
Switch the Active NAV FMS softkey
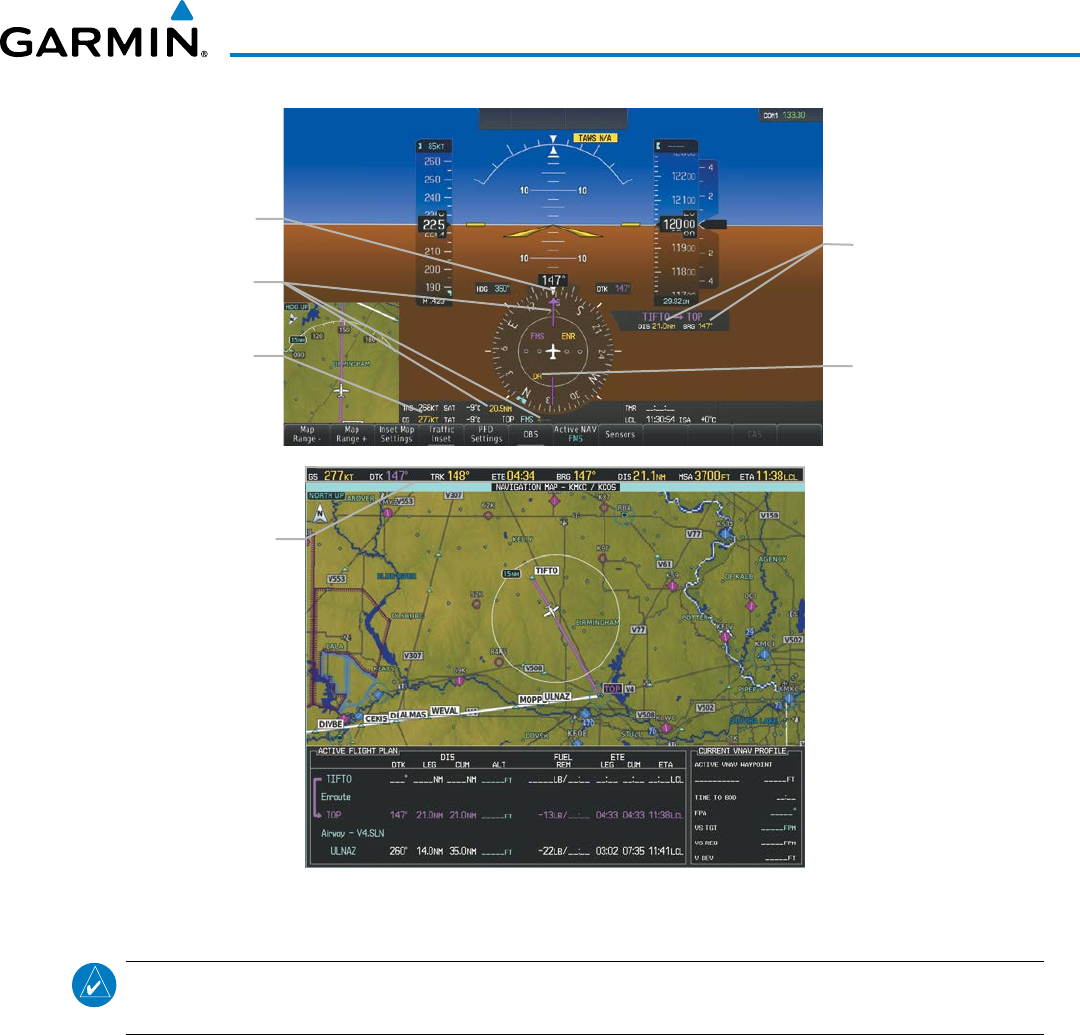(575, 435)
